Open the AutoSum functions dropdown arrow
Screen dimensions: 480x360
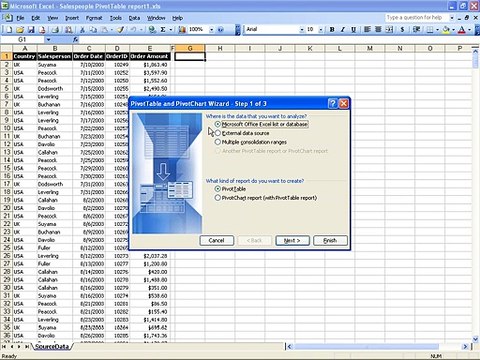(171, 30)
